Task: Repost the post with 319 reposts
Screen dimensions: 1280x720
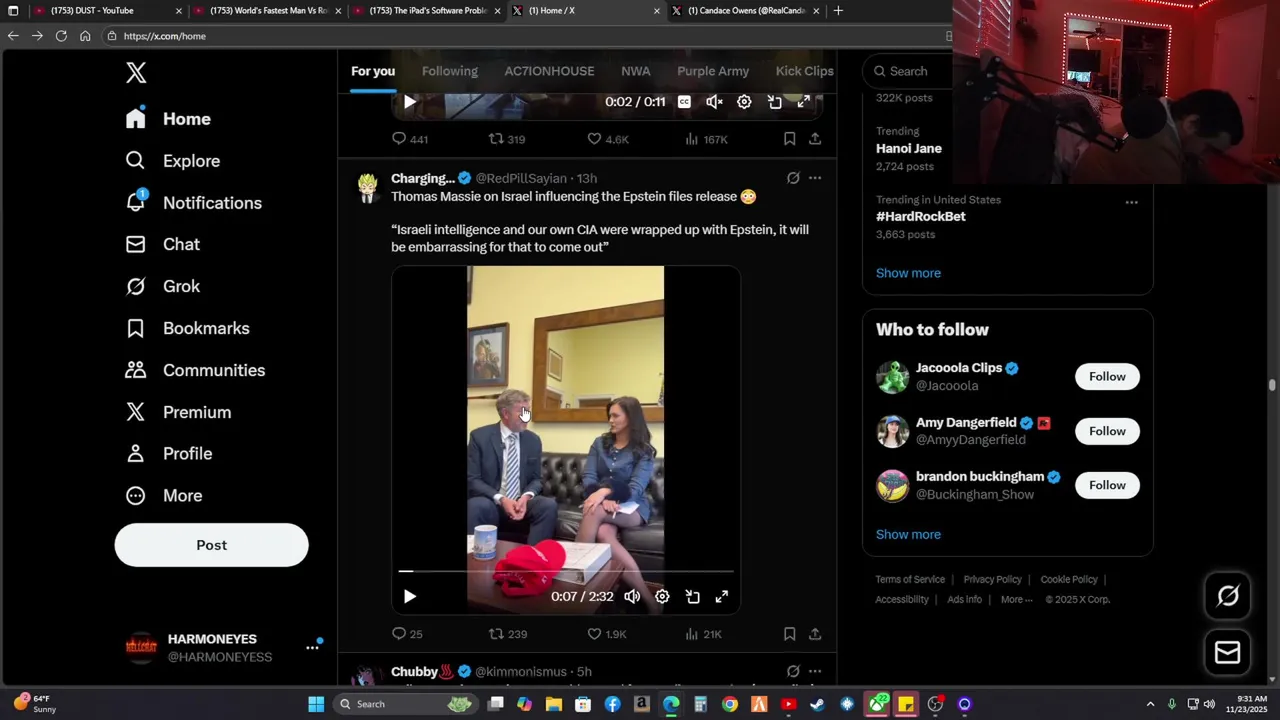Action: (506, 139)
